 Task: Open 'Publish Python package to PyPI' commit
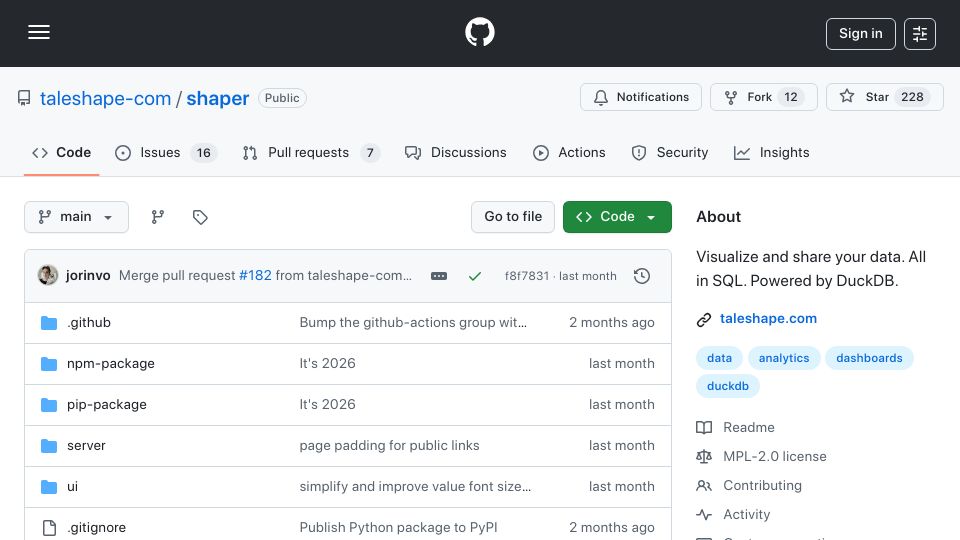399,528
